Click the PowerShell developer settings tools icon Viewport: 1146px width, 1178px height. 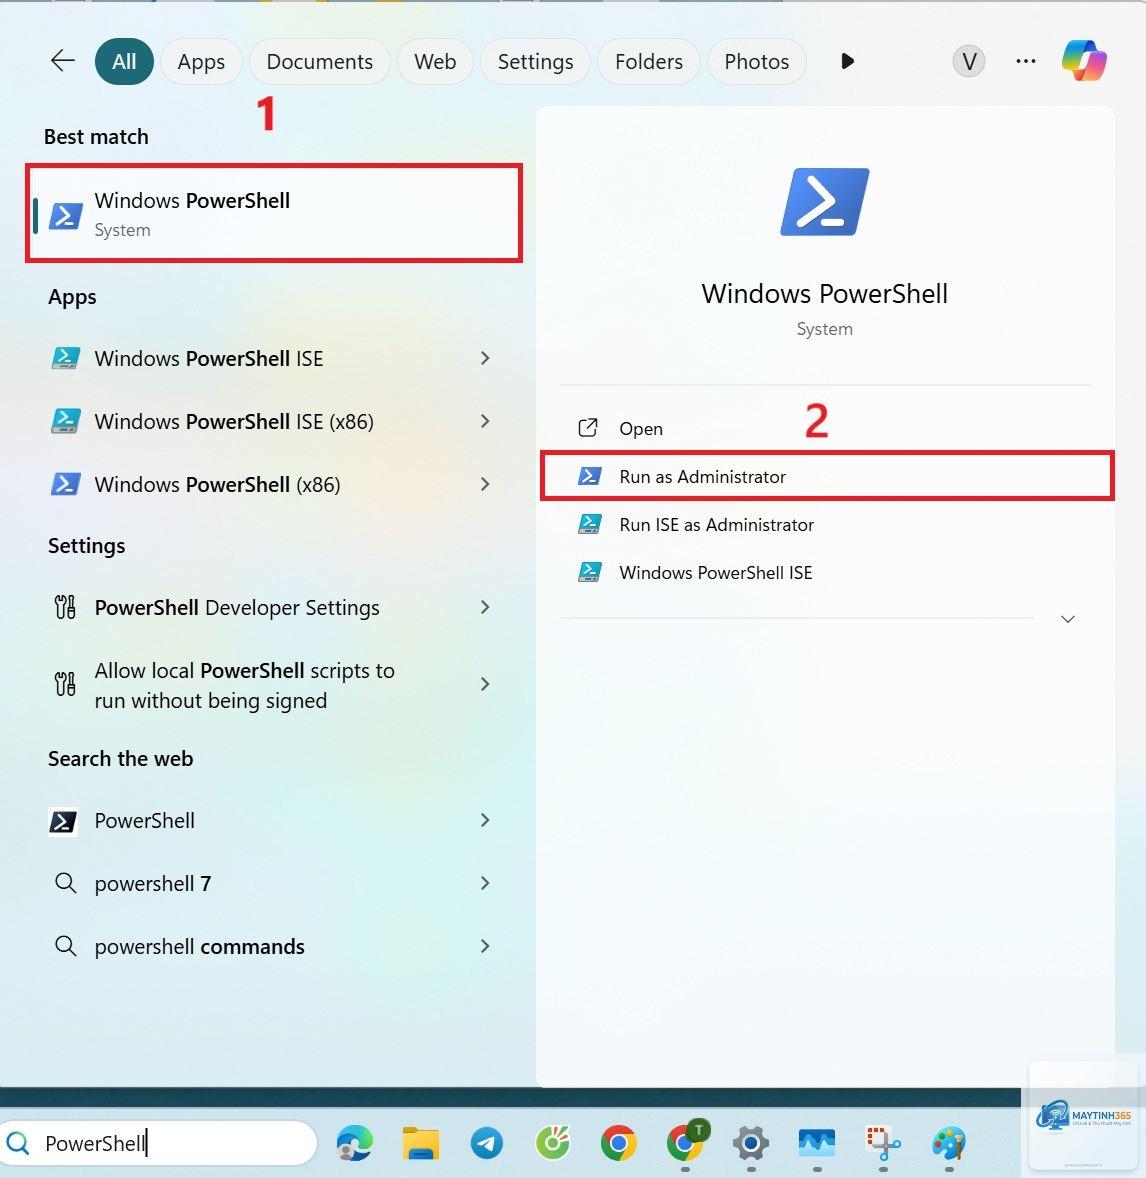click(65, 607)
